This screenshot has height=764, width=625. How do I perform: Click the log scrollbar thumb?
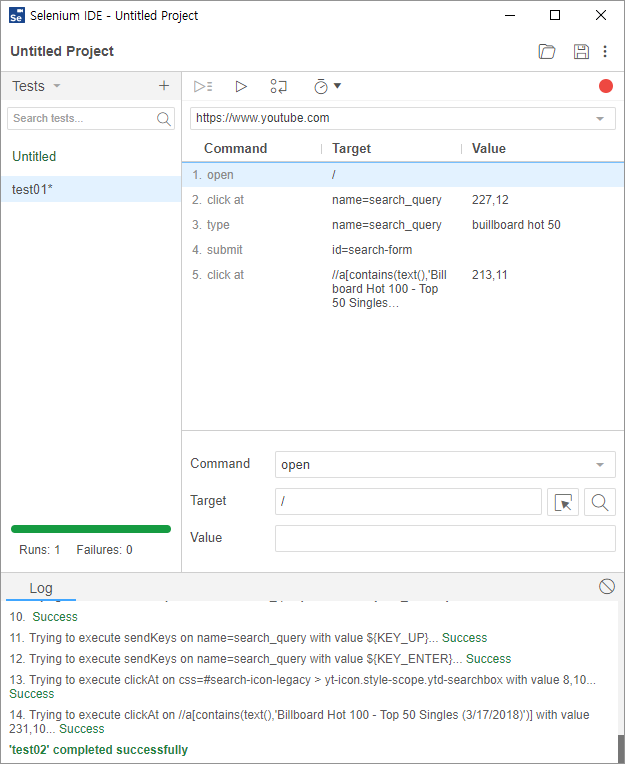tap(621, 748)
